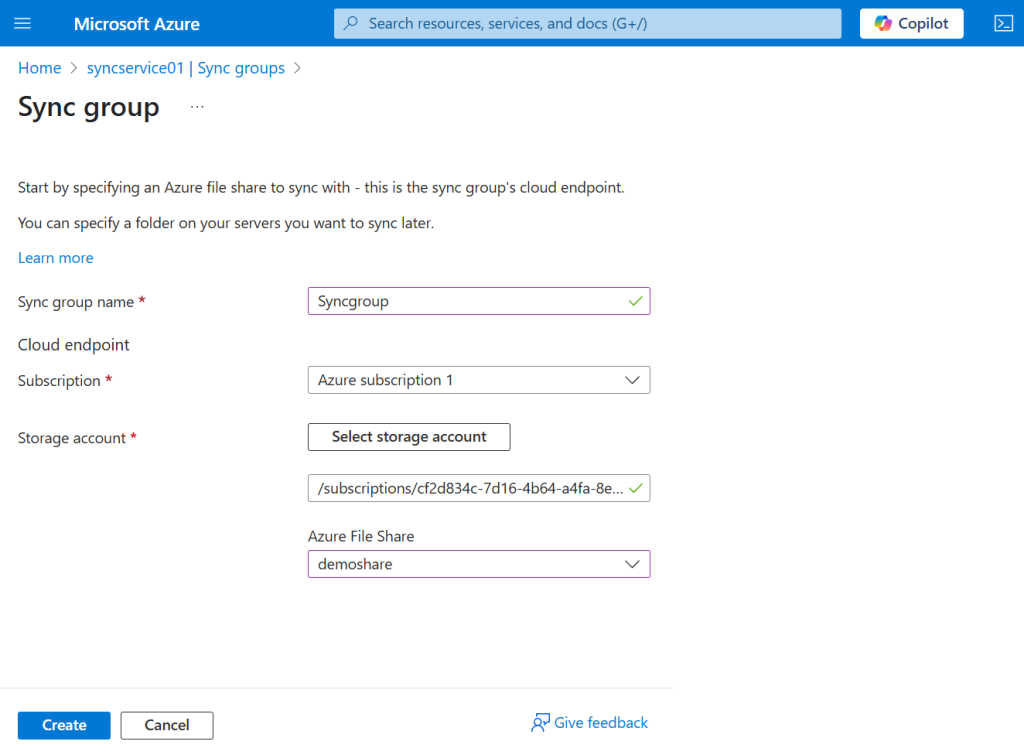Follow the Learn more link
This screenshot has height=755, width=1024.
pos(56,258)
